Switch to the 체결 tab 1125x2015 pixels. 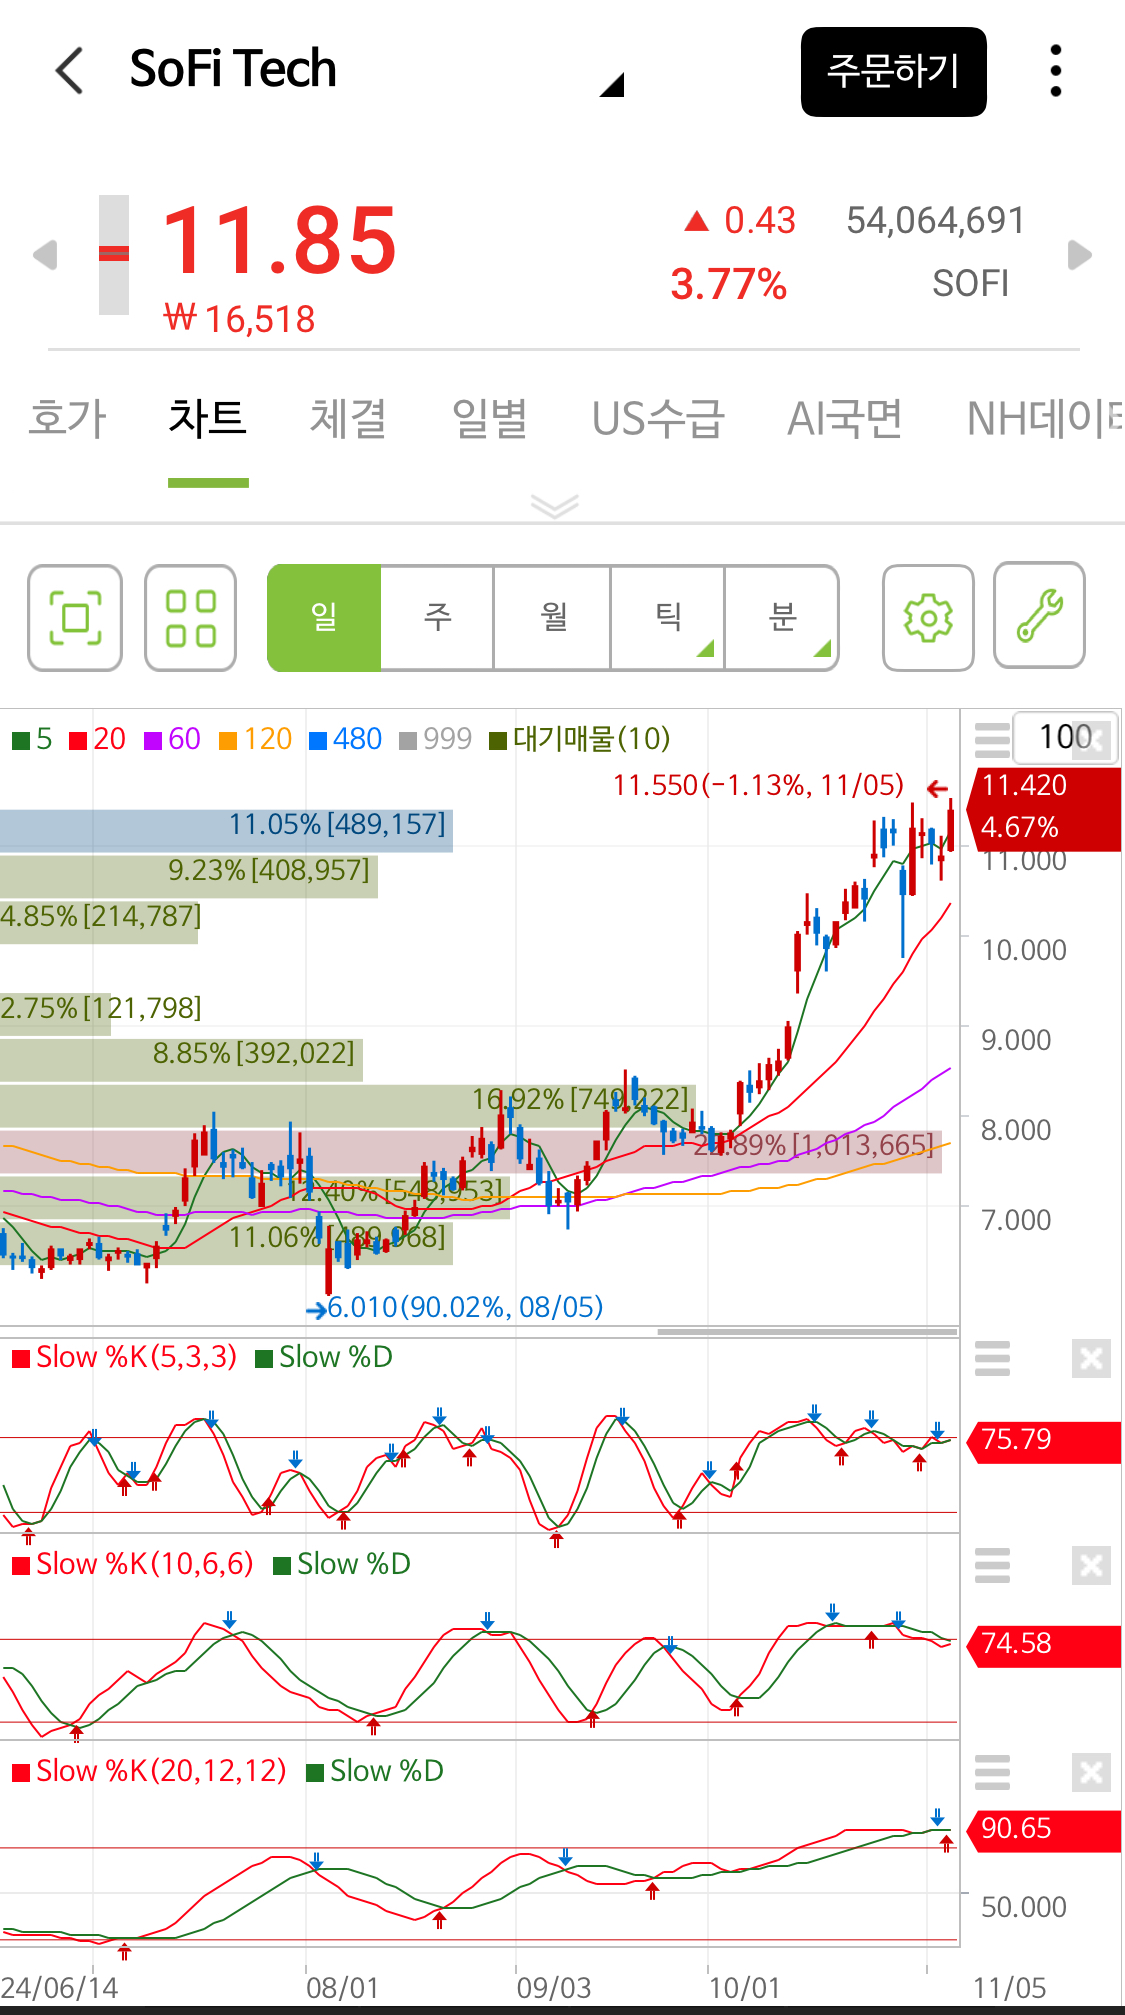pyautogui.click(x=348, y=418)
